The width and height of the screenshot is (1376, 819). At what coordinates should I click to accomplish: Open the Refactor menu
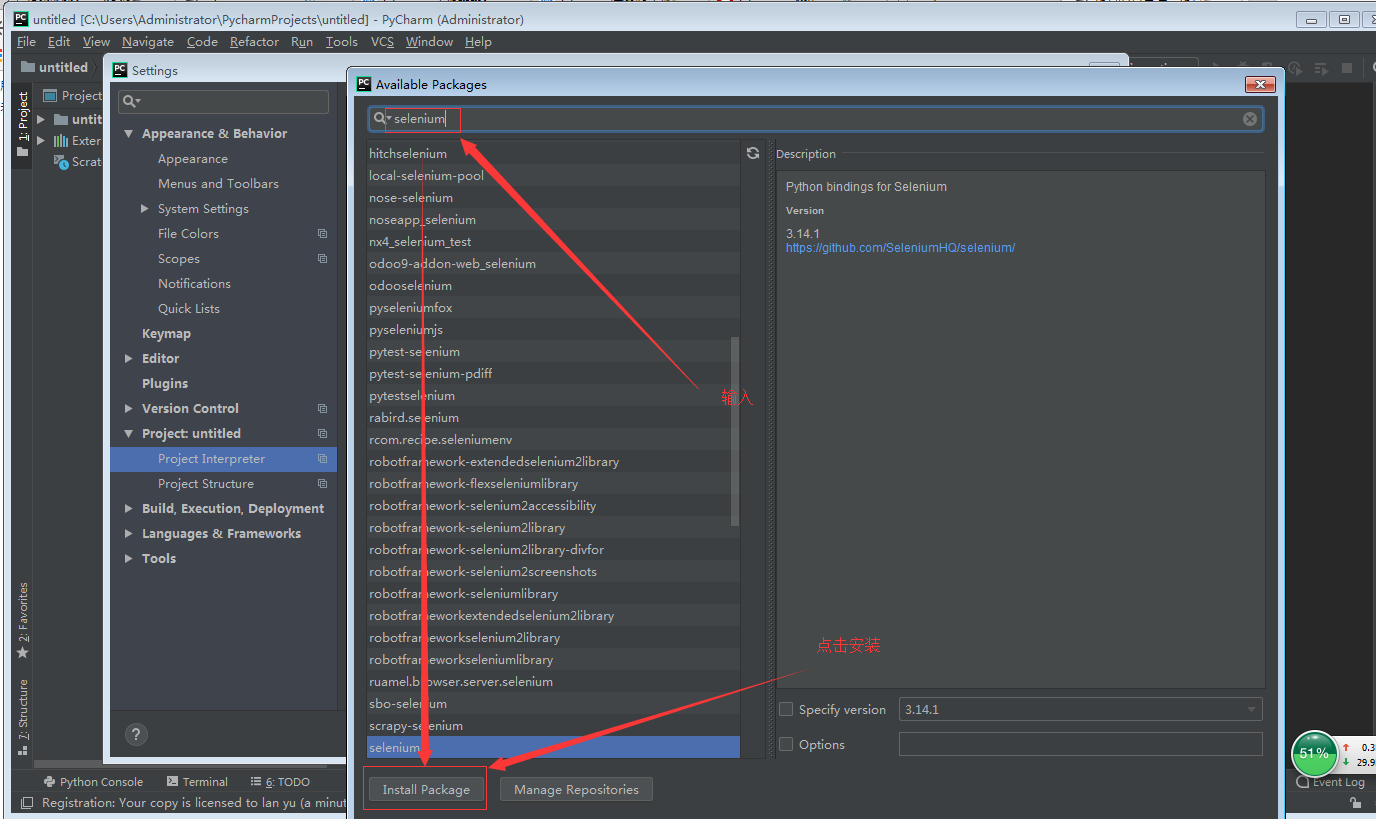(x=254, y=42)
